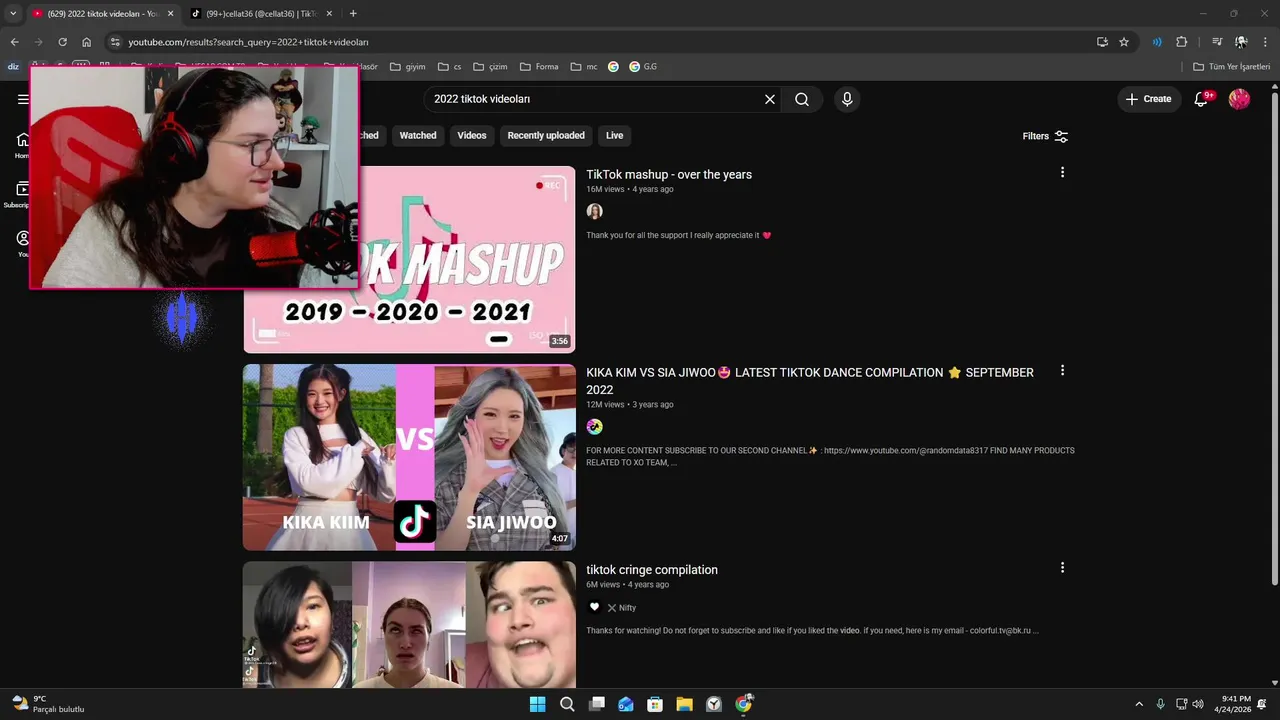Open Microsoft Store from the taskbar
1280x720 pixels.
coord(655,704)
